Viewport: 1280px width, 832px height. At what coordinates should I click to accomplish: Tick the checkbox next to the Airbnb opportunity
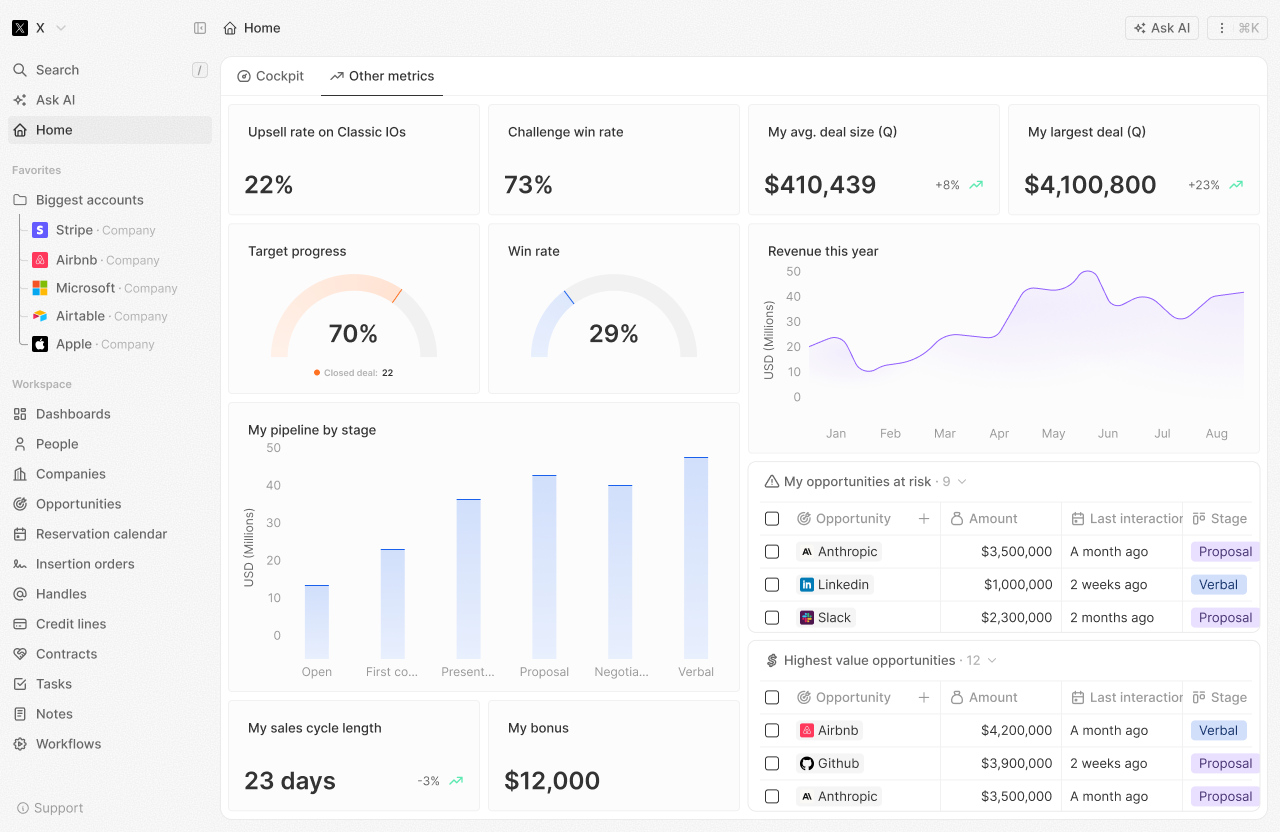(x=771, y=730)
